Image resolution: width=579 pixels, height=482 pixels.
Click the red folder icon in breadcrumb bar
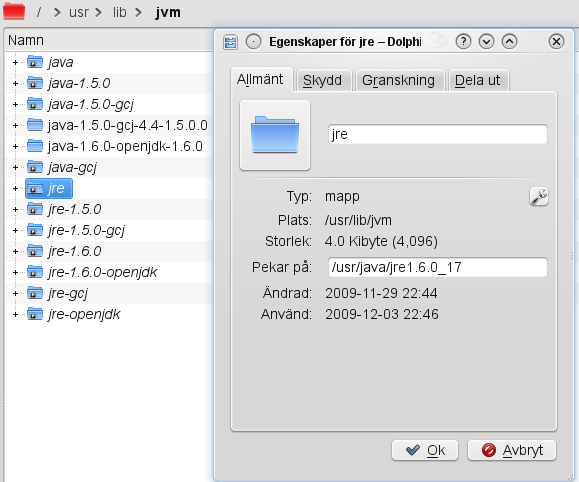pyautogui.click(x=14, y=11)
